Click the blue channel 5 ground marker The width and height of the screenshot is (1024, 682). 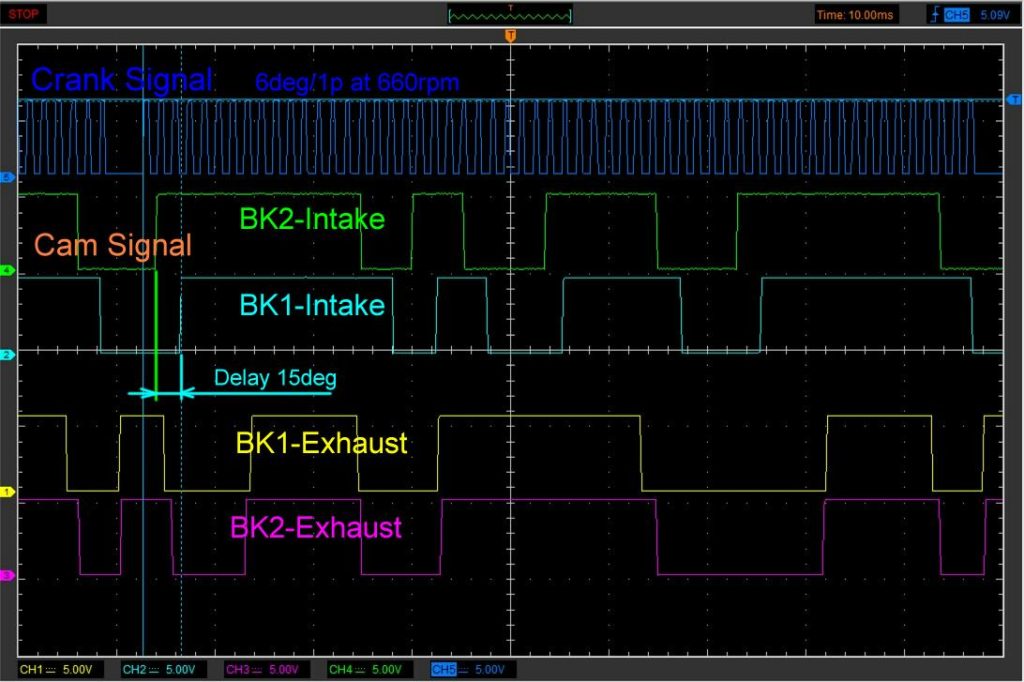pos(9,177)
